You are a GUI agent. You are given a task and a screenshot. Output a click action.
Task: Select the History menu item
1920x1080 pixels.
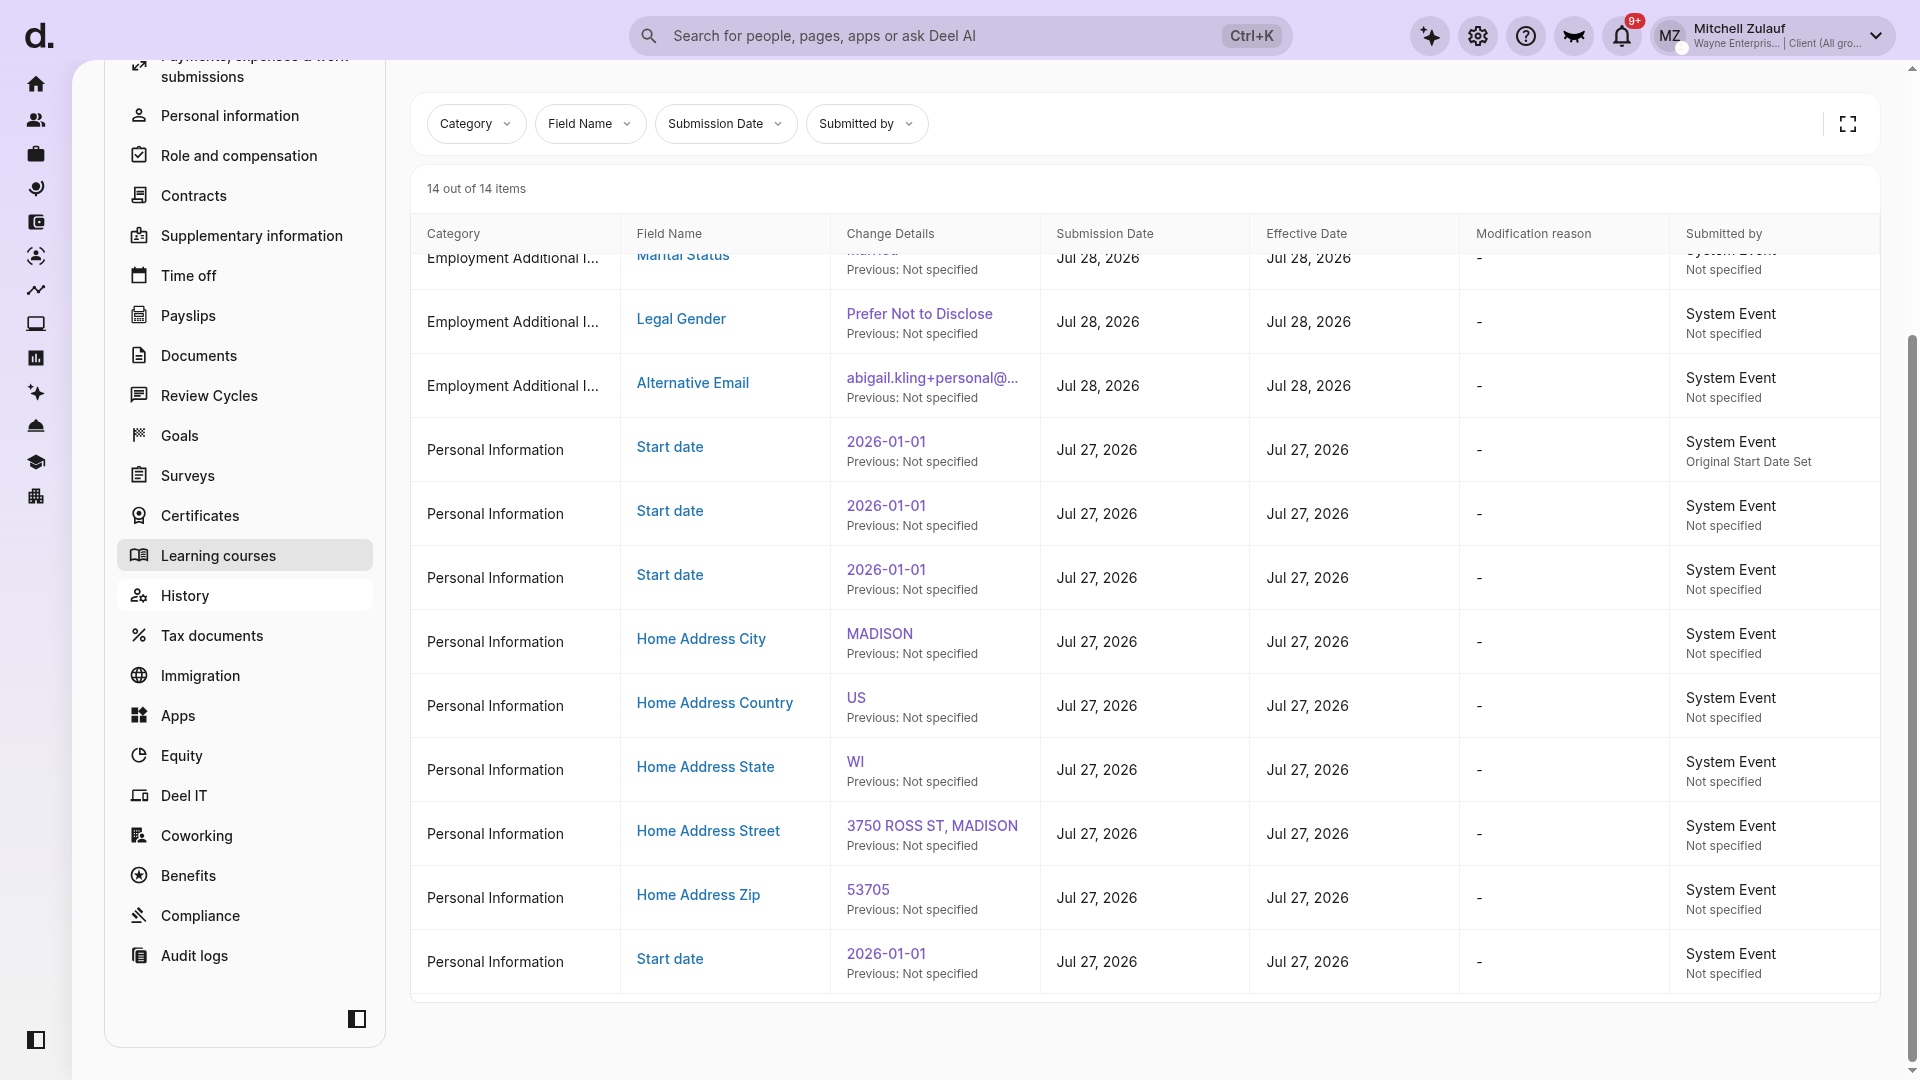[x=245, y=596]
